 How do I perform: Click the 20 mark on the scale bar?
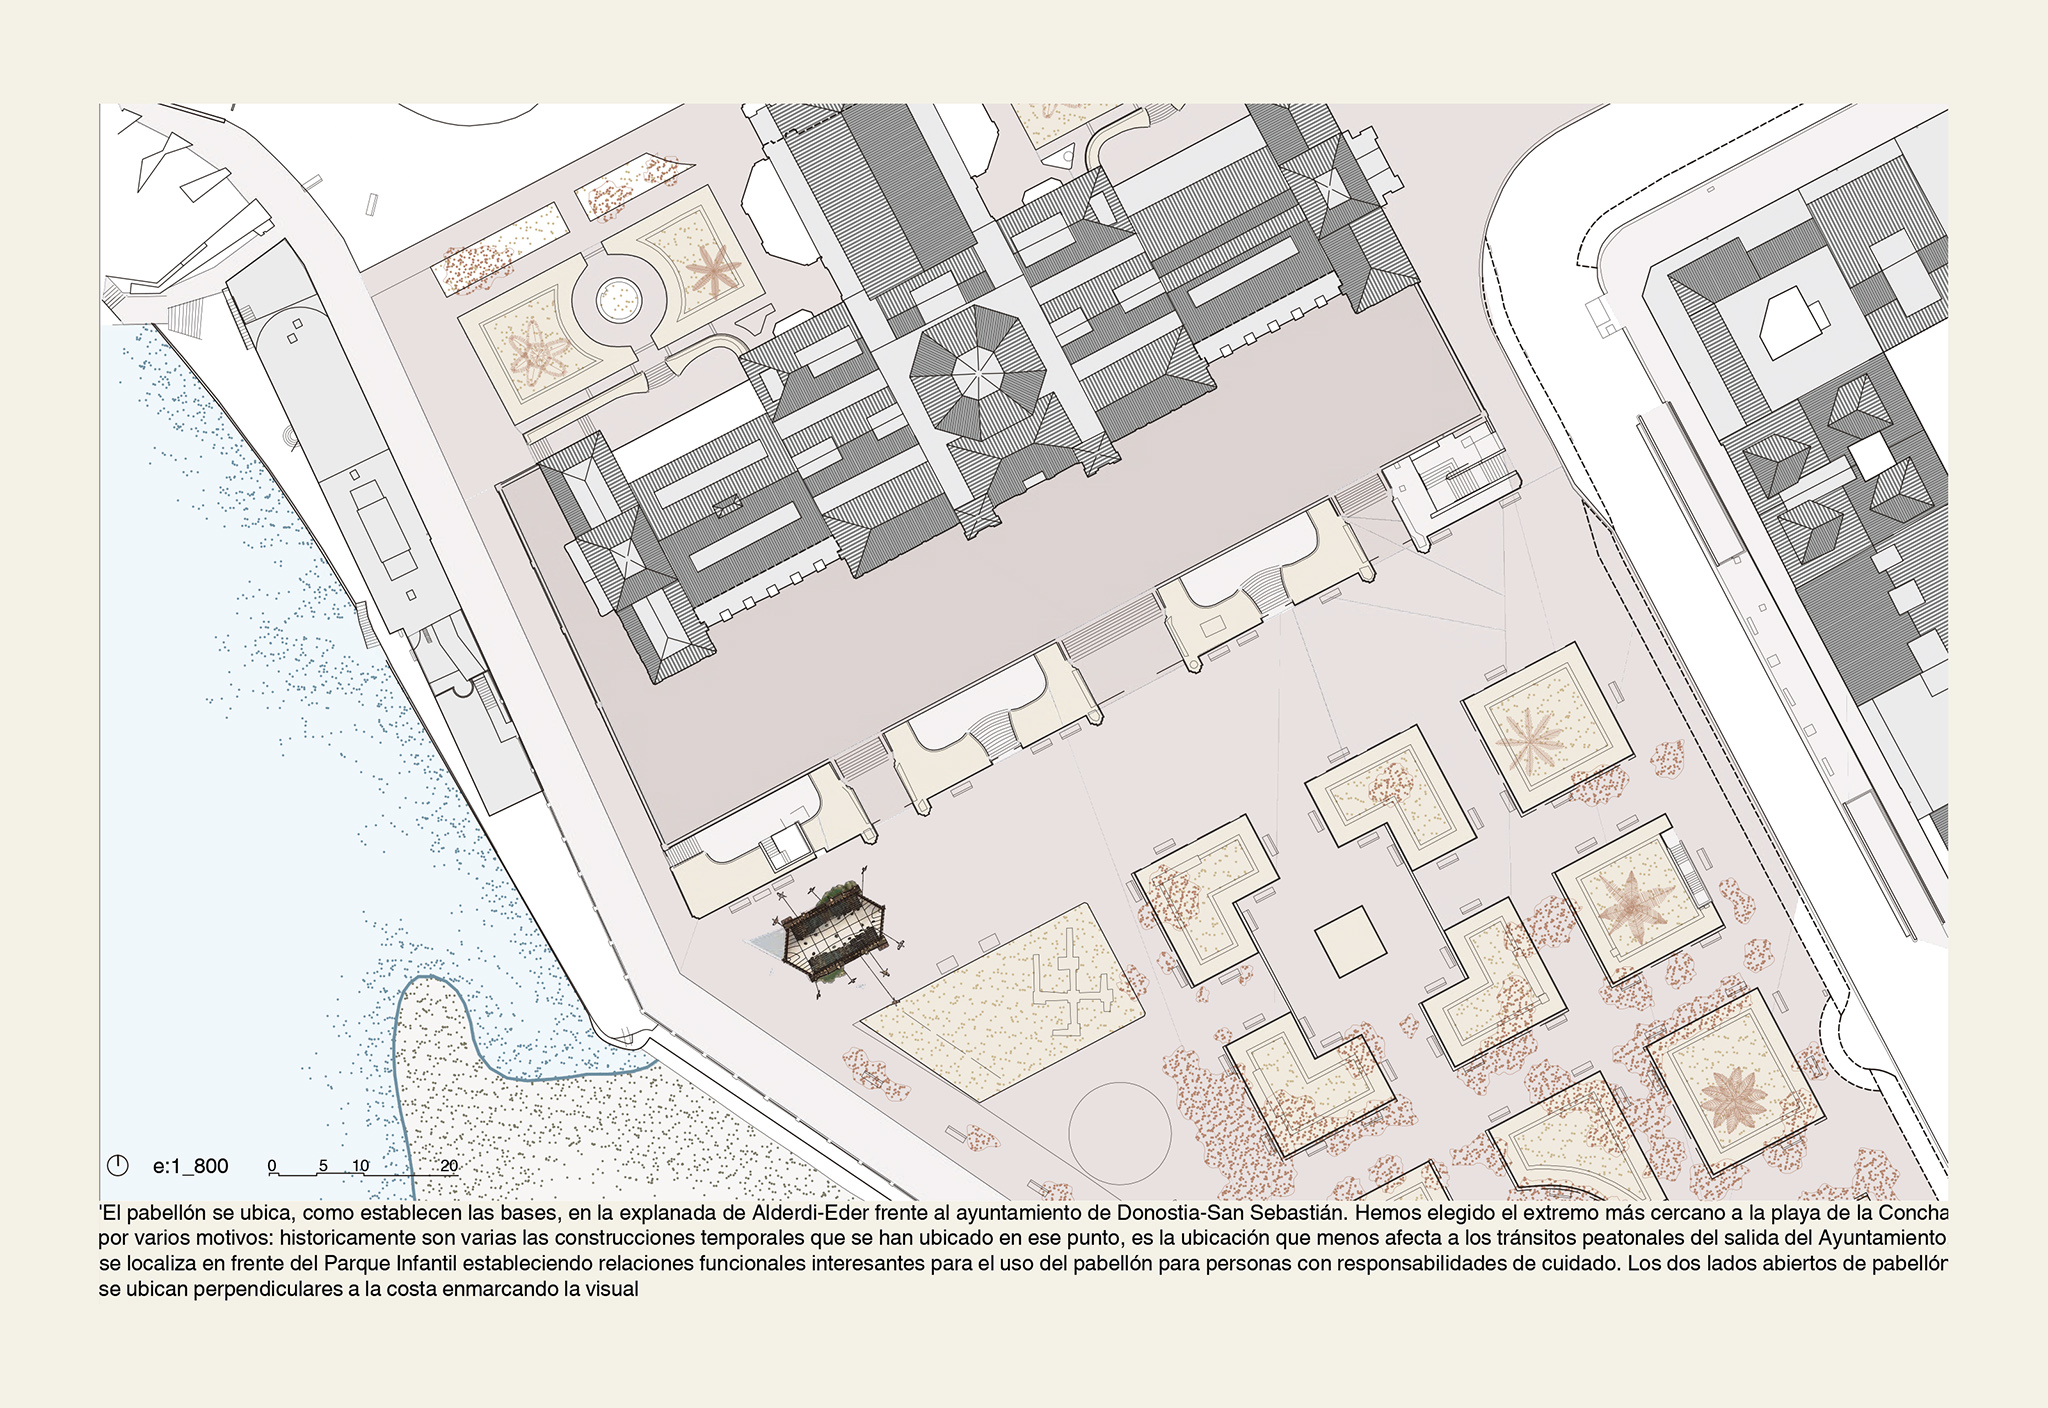(449, 1166)
